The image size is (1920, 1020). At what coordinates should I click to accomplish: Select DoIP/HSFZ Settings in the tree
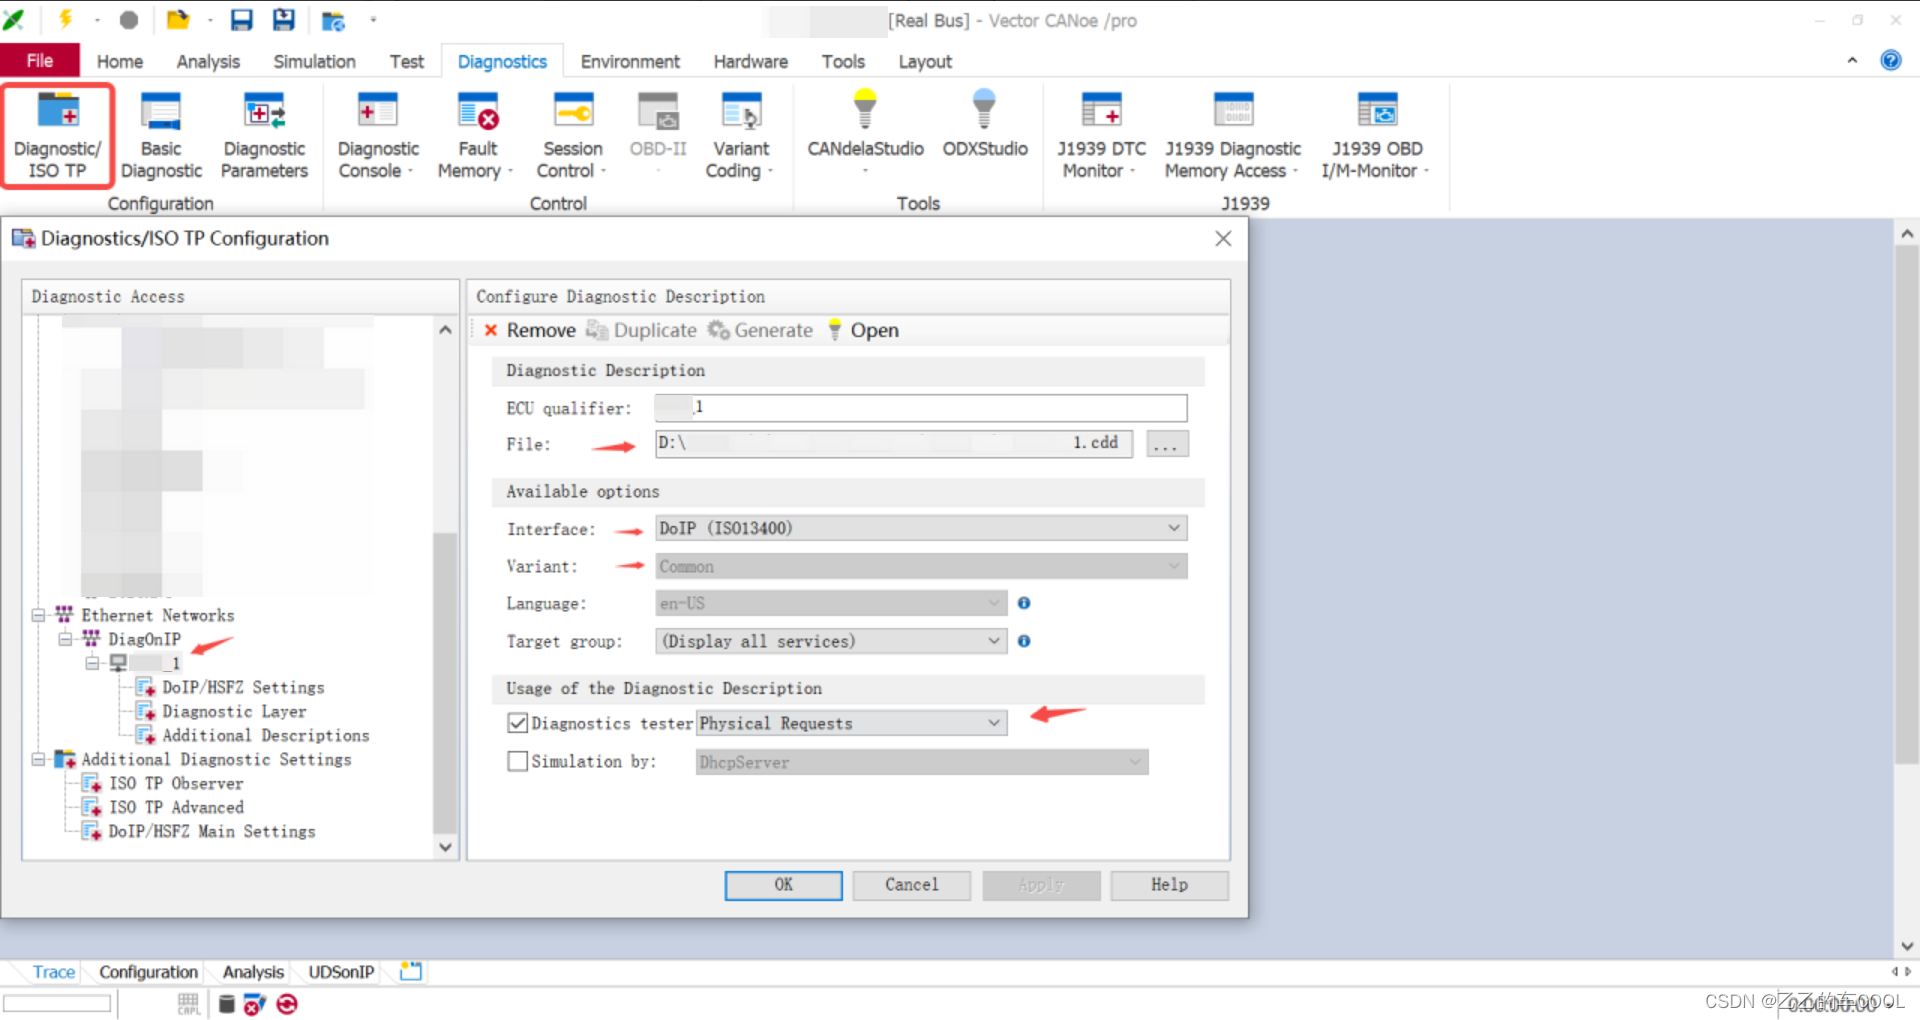pos(243,687)
